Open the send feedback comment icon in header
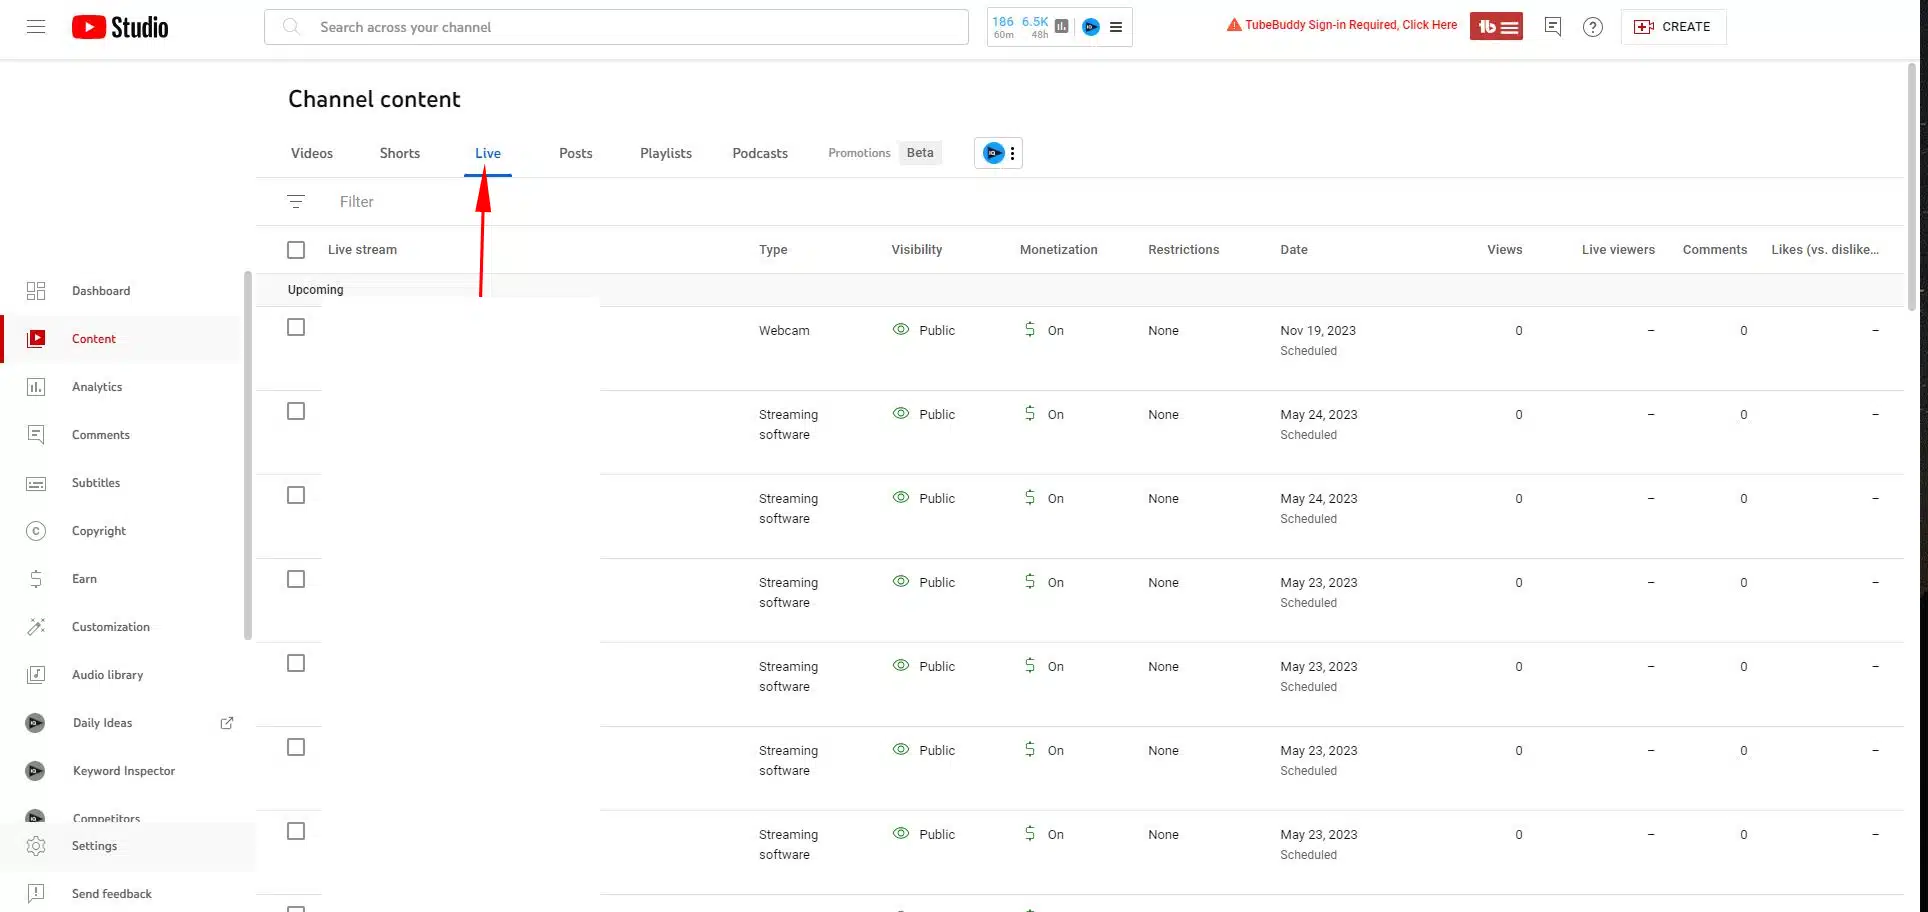The width and height of the screenshot is (1928, 912). pos(1552,27)
